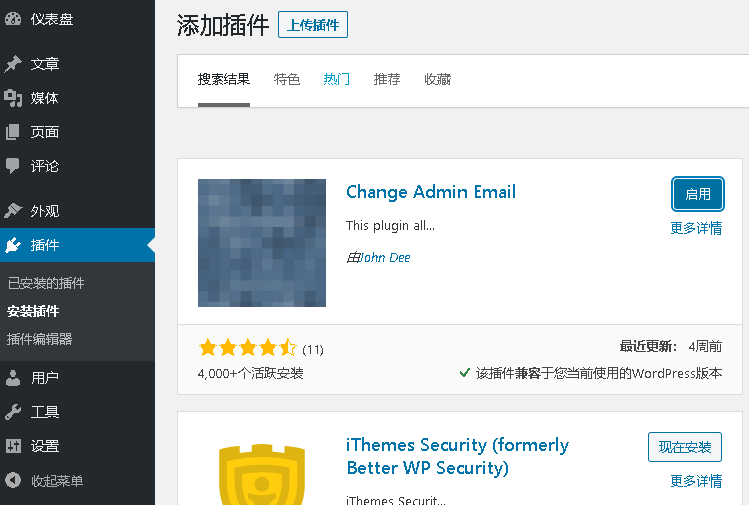This screenshot has width=749, height=505.
Task: Open the 收藏 tab
Action: (437, 79)
